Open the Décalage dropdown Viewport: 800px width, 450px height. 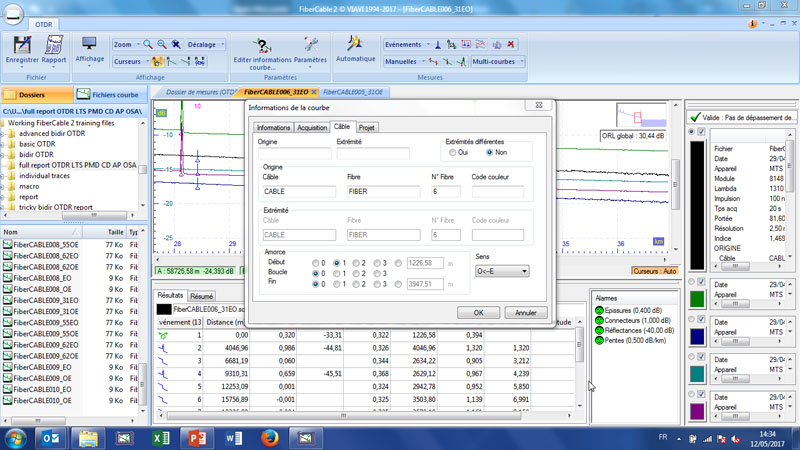tap(206, 44)
